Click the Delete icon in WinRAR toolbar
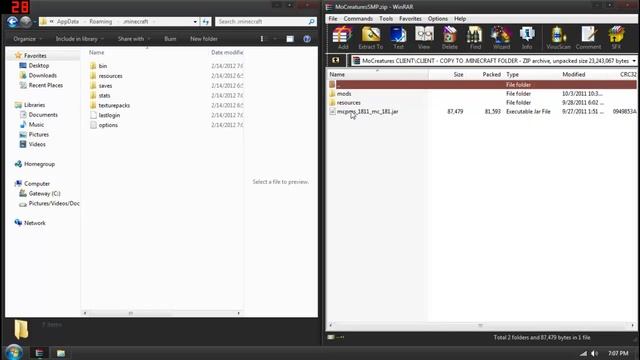The height and width of the screenshot is (360, 640). [x=449, y=38]
